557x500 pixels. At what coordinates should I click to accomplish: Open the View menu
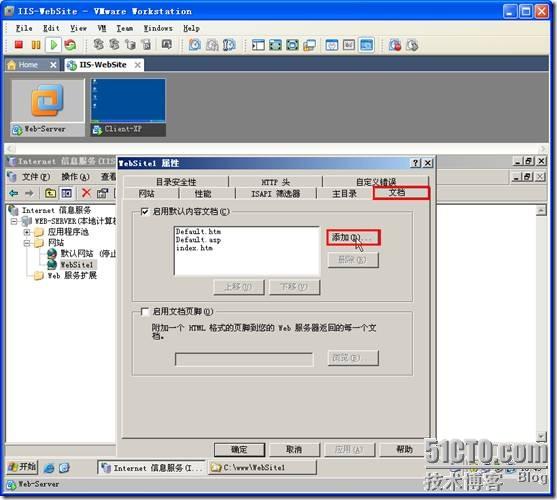click(78, 28)
